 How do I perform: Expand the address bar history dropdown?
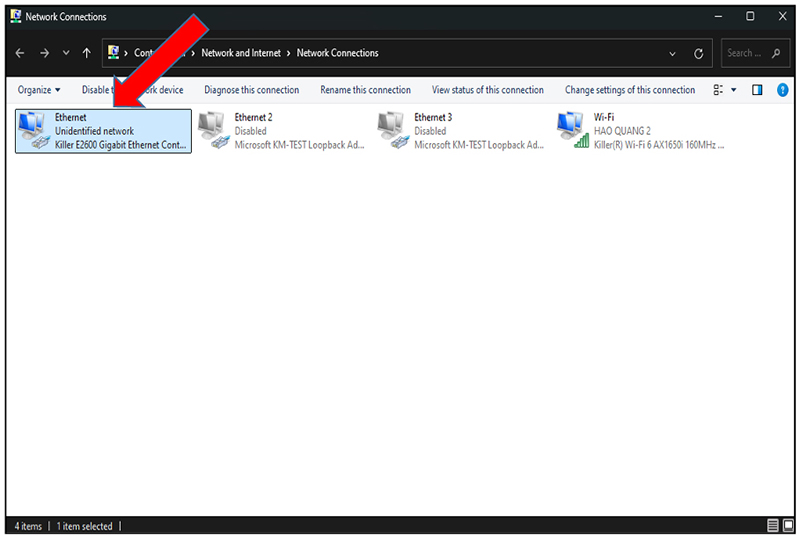[672, 54]
